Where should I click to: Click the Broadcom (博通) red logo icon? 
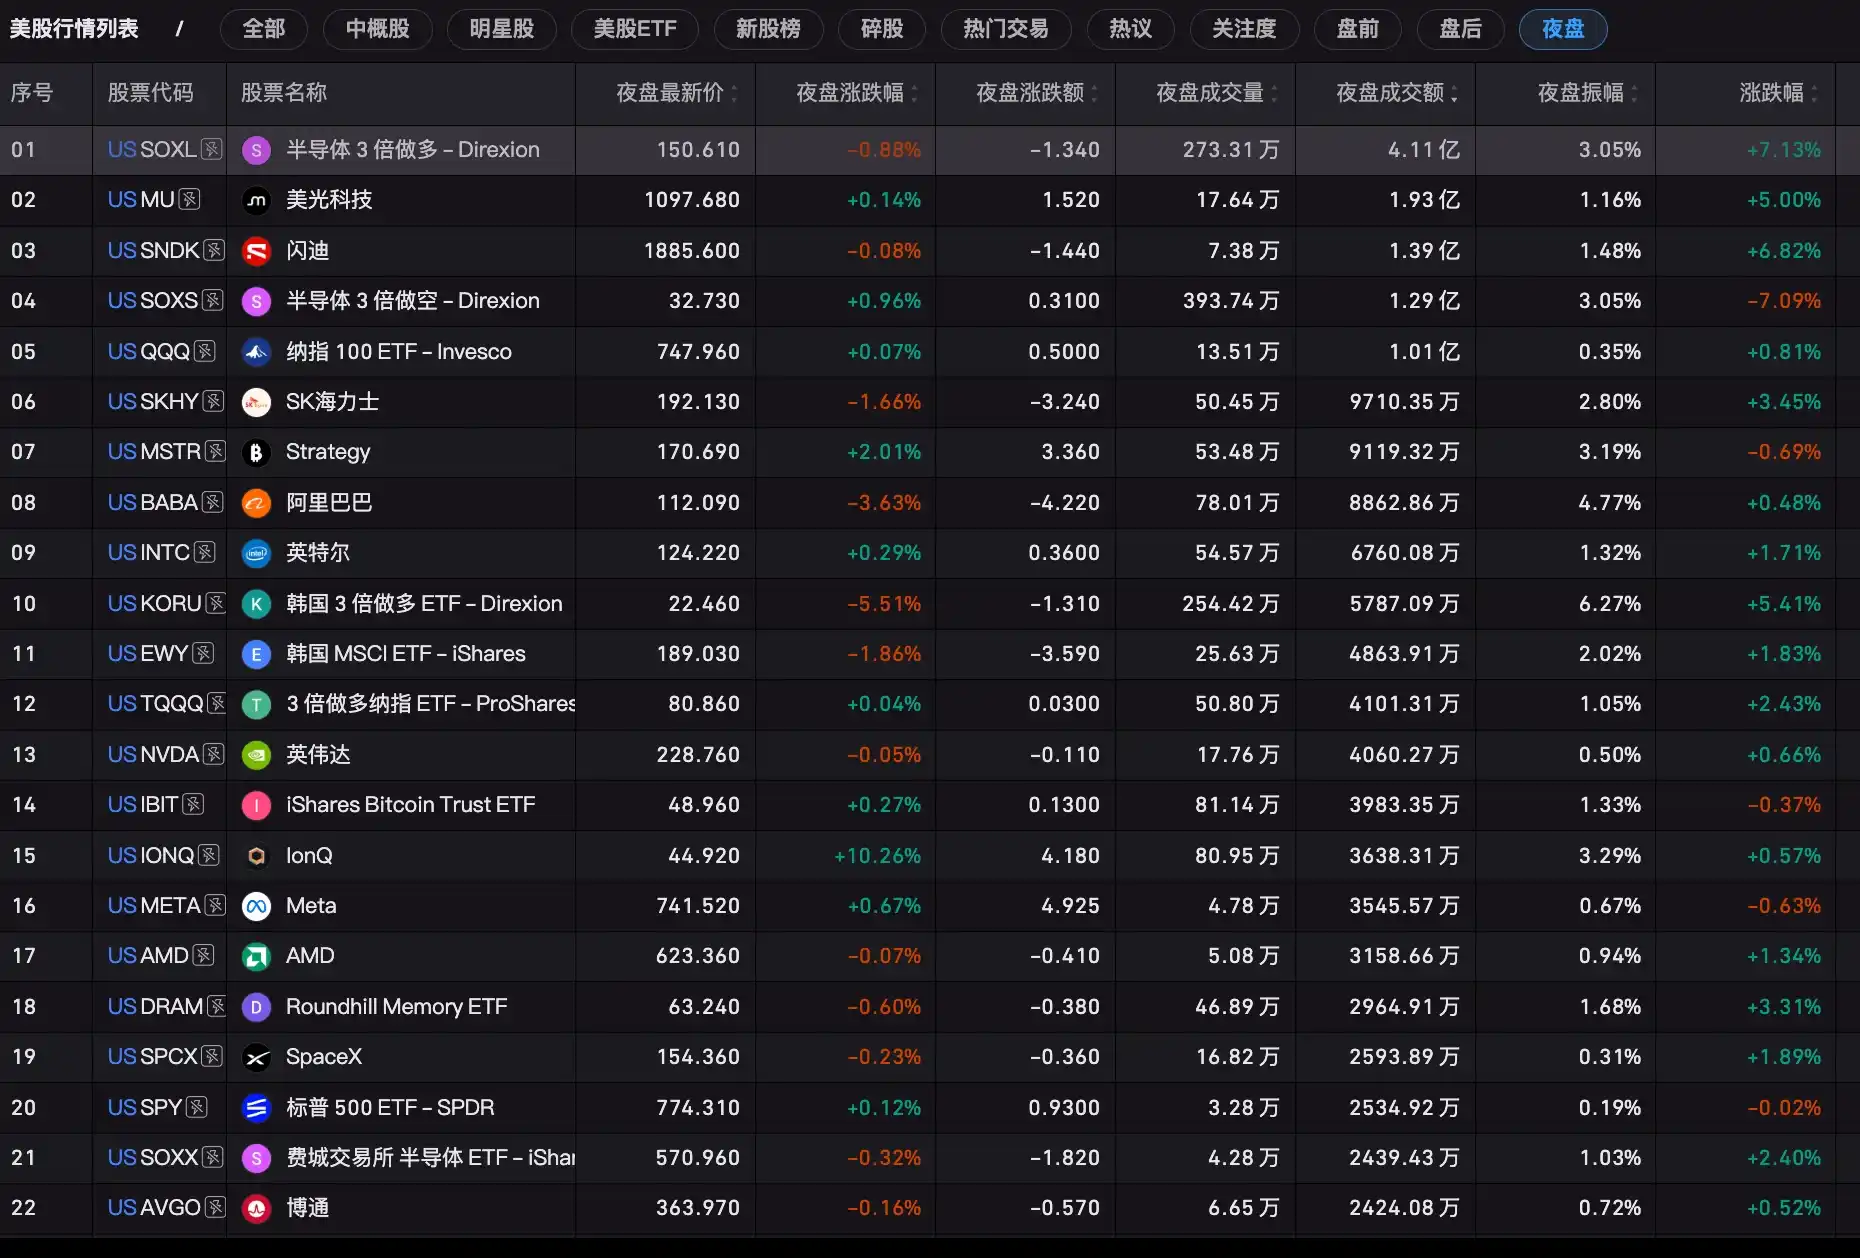point(257,1208)
